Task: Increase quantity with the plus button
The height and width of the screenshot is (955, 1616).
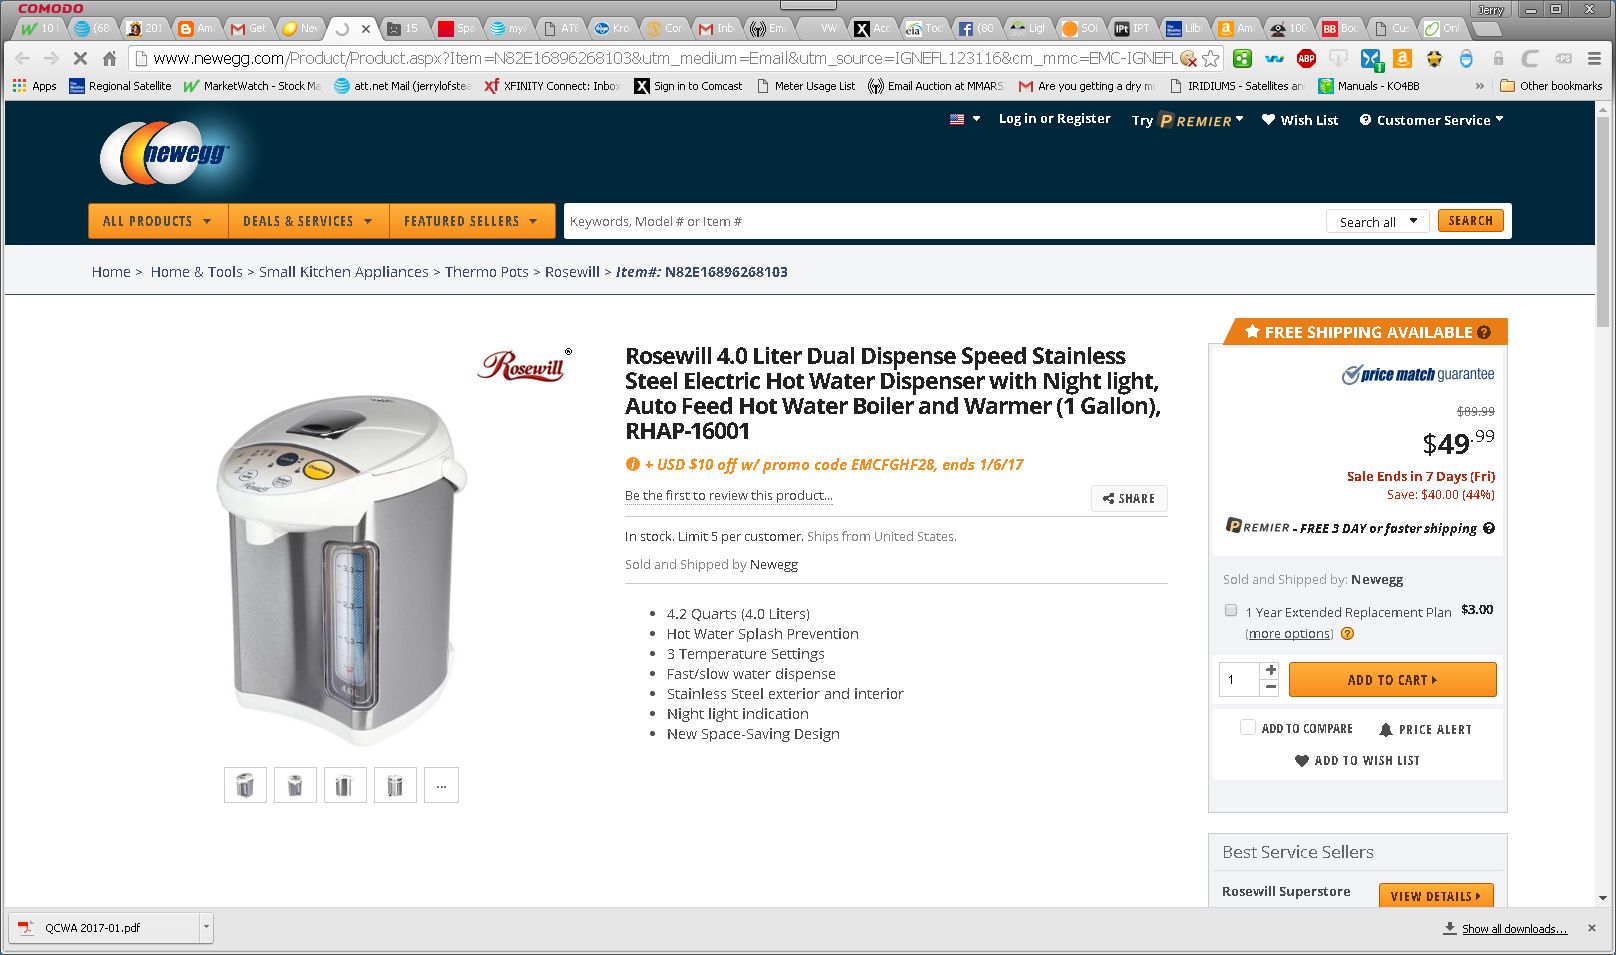Action: pyautogui.click(x=1270, y=670)
